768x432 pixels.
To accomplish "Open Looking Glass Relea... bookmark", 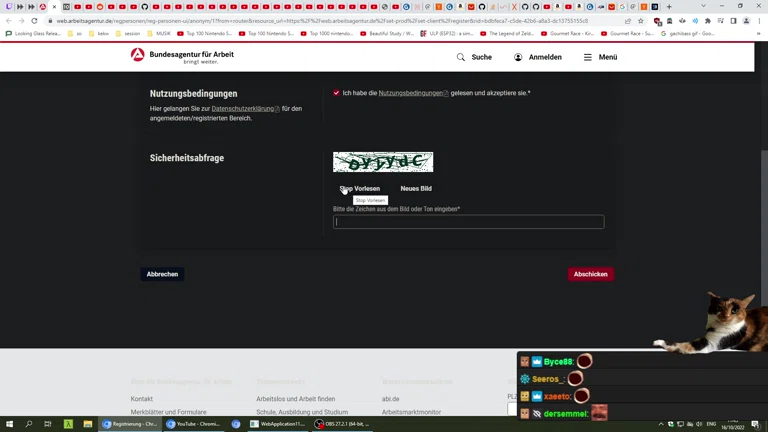I will [x=33, y=34].
